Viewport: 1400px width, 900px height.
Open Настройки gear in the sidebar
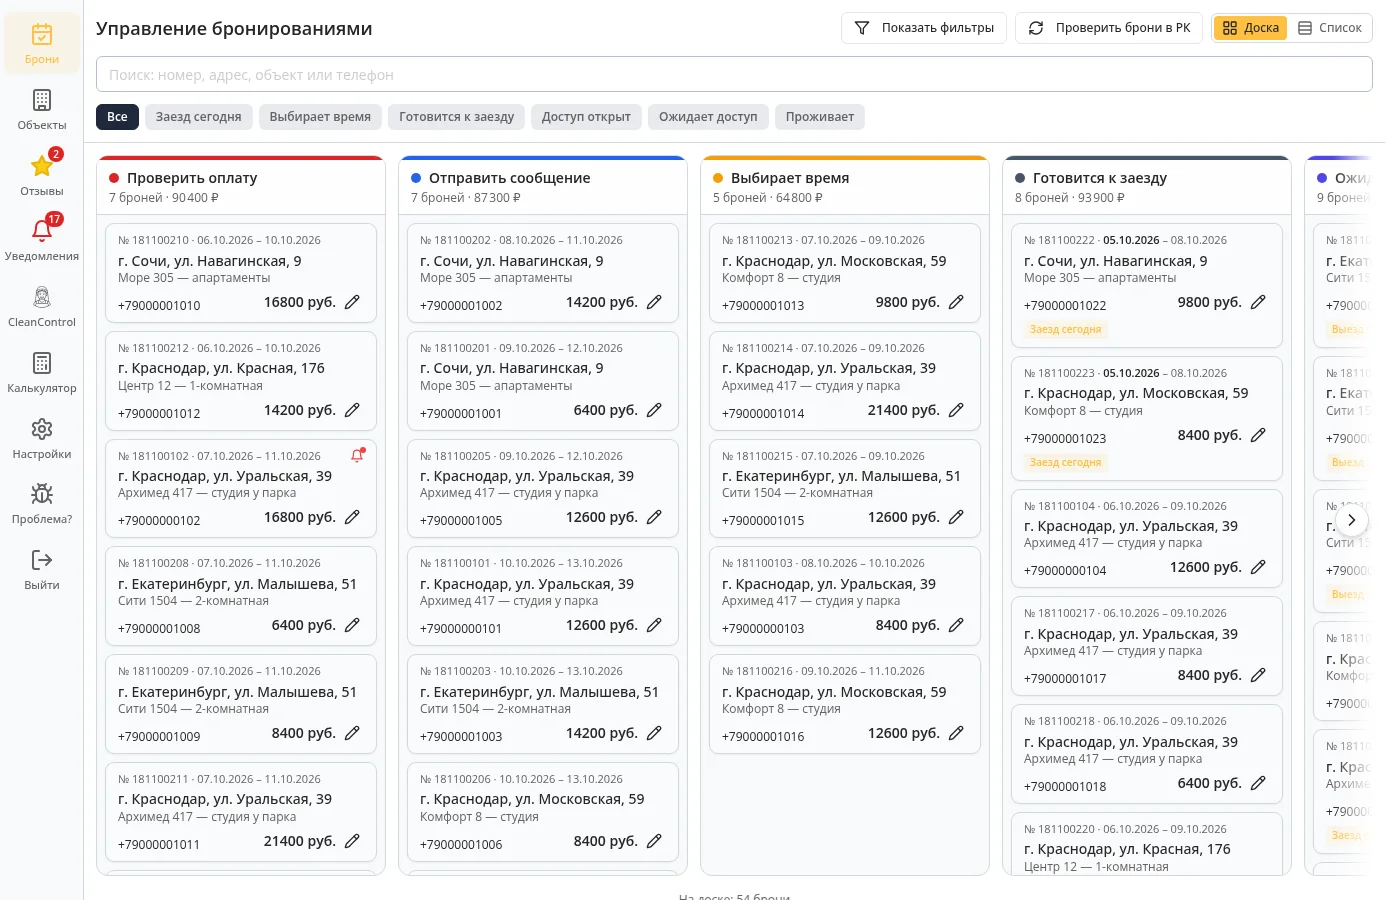[x=41, y=438]
